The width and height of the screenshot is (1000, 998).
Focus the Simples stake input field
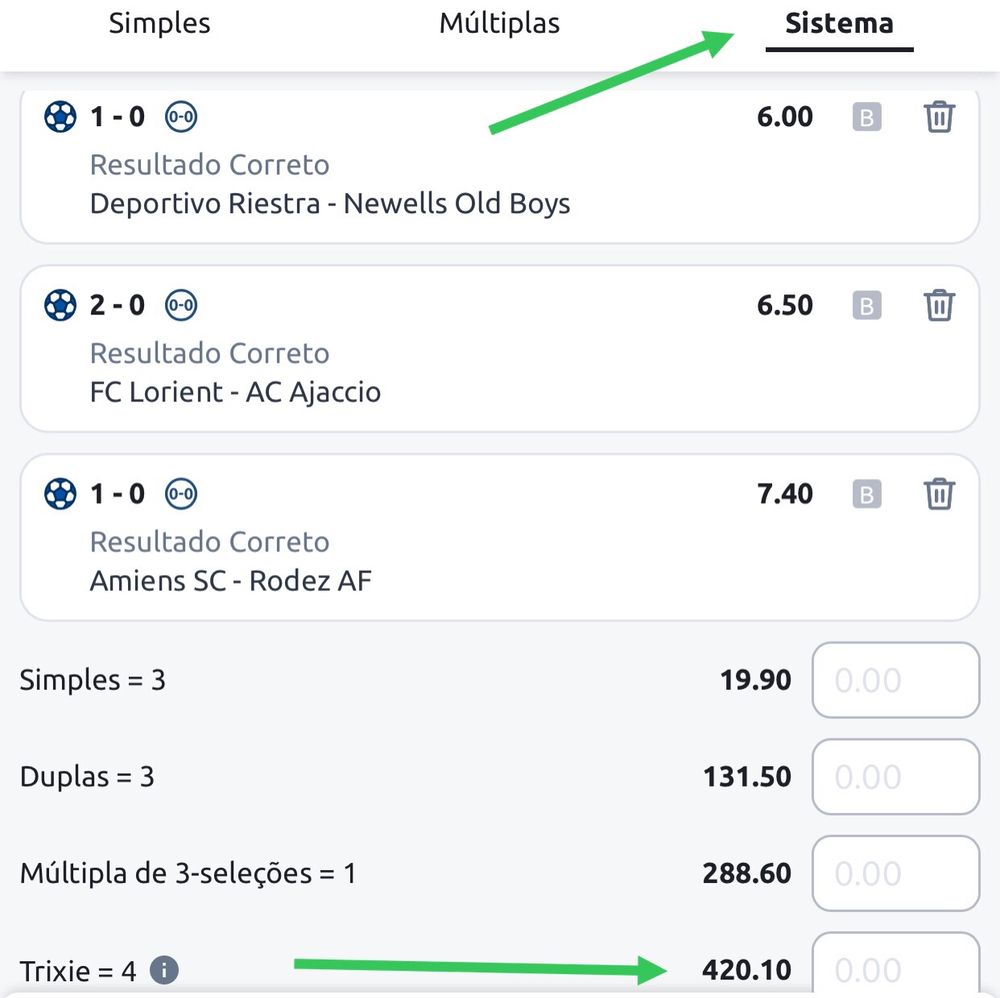(895, 680)
